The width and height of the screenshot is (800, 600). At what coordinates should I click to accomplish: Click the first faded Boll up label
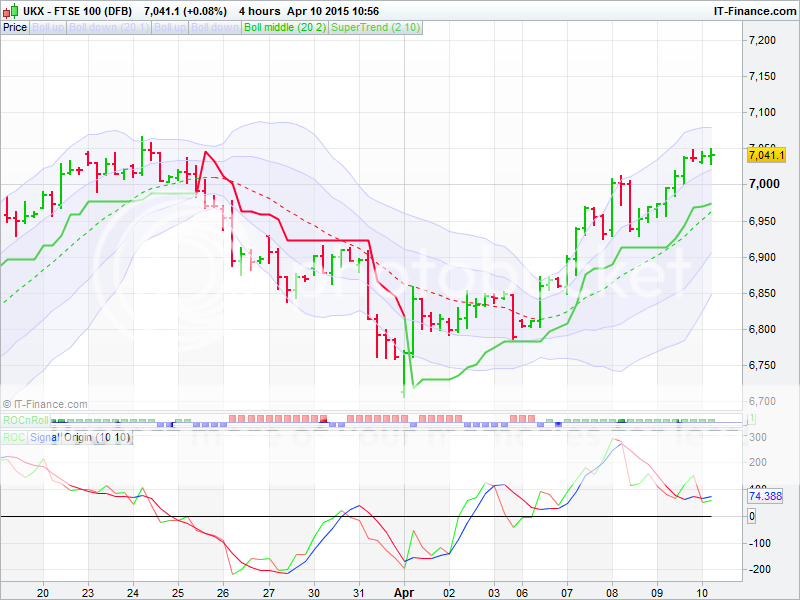[48, 27]
